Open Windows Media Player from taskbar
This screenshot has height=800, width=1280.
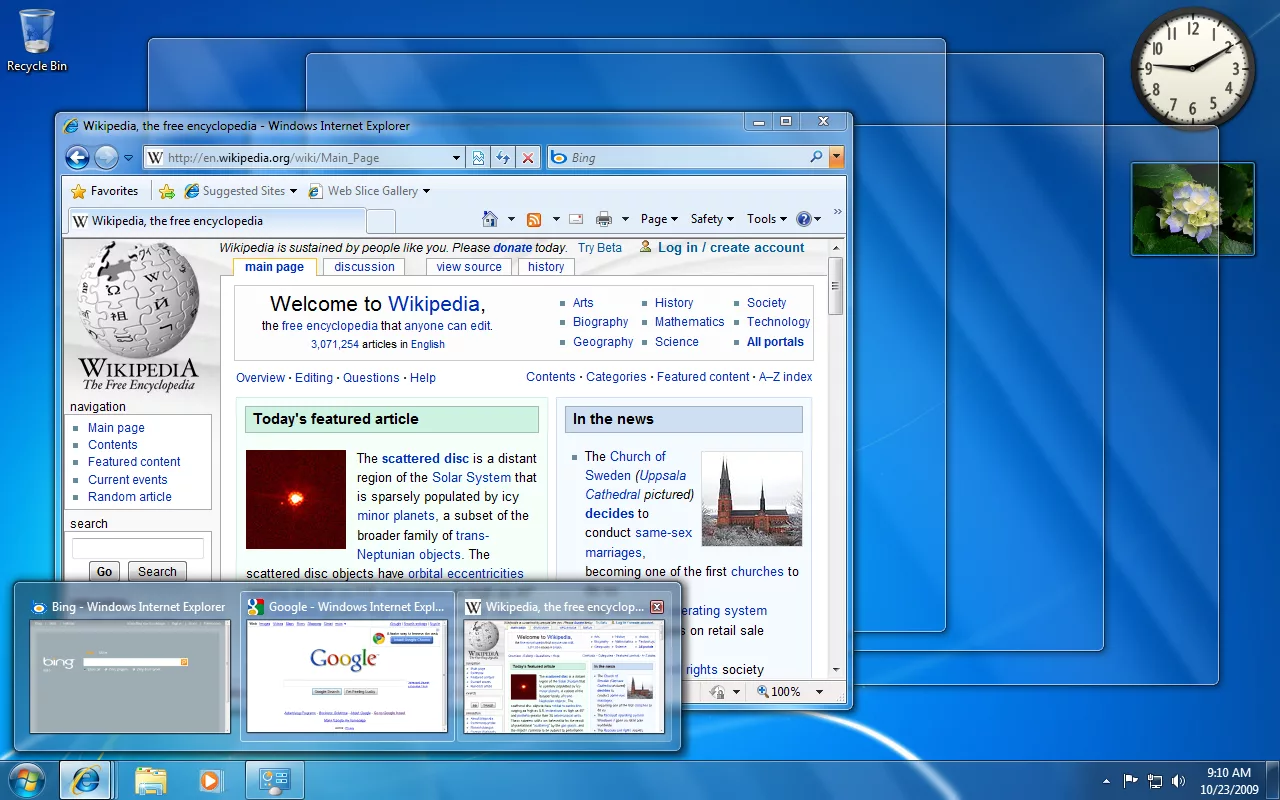(x=210, y=780)
